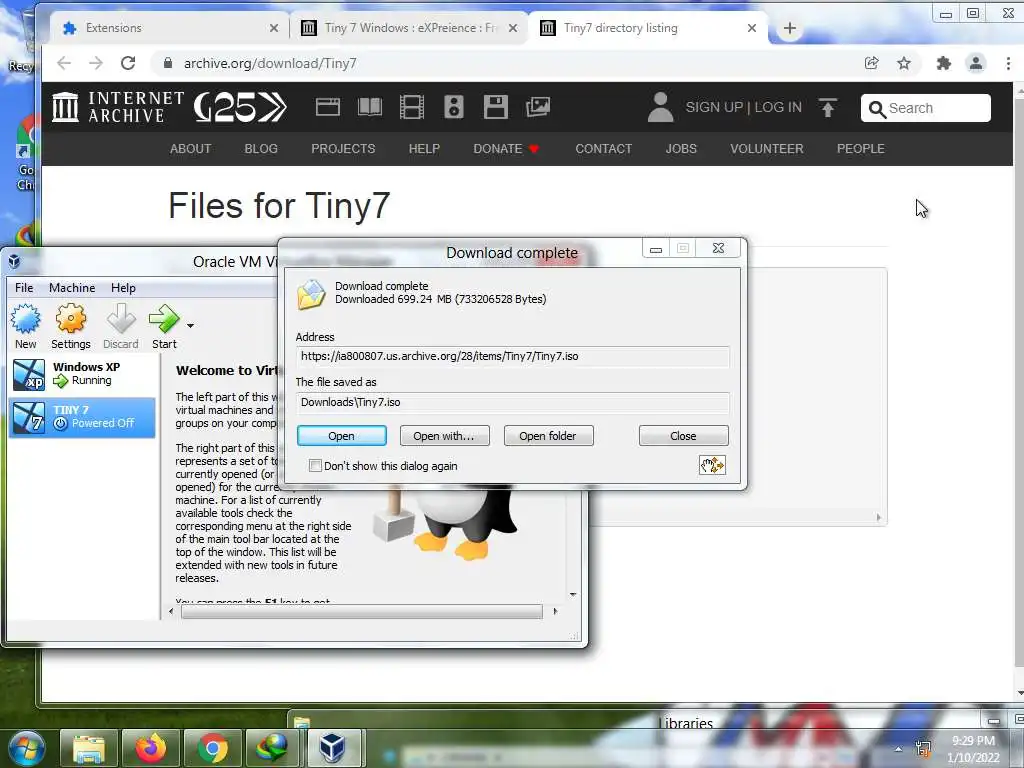Reload the archive.org page
Screen dimensions: 1024x768
point(128,63)
